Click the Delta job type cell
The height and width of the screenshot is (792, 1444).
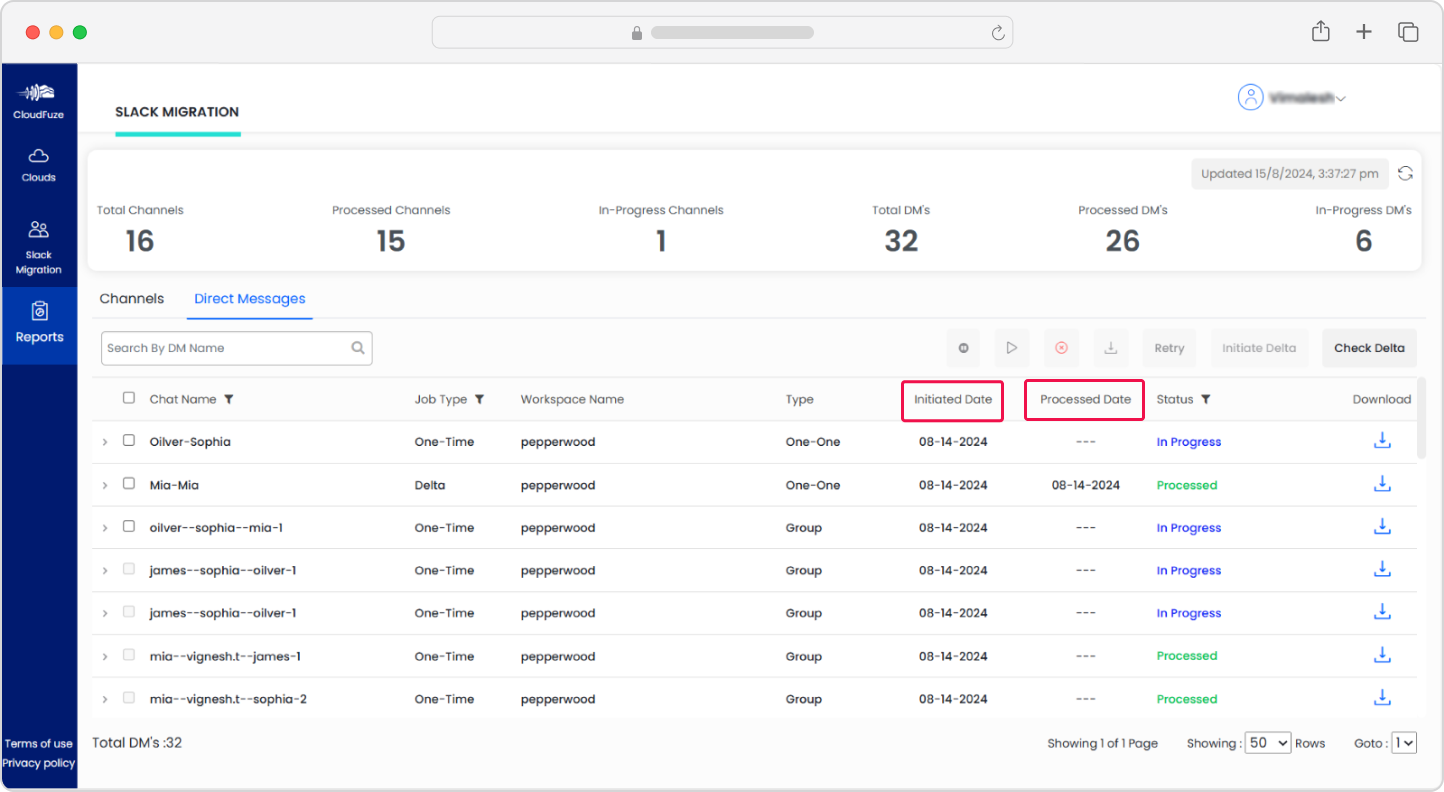point(430,485)
